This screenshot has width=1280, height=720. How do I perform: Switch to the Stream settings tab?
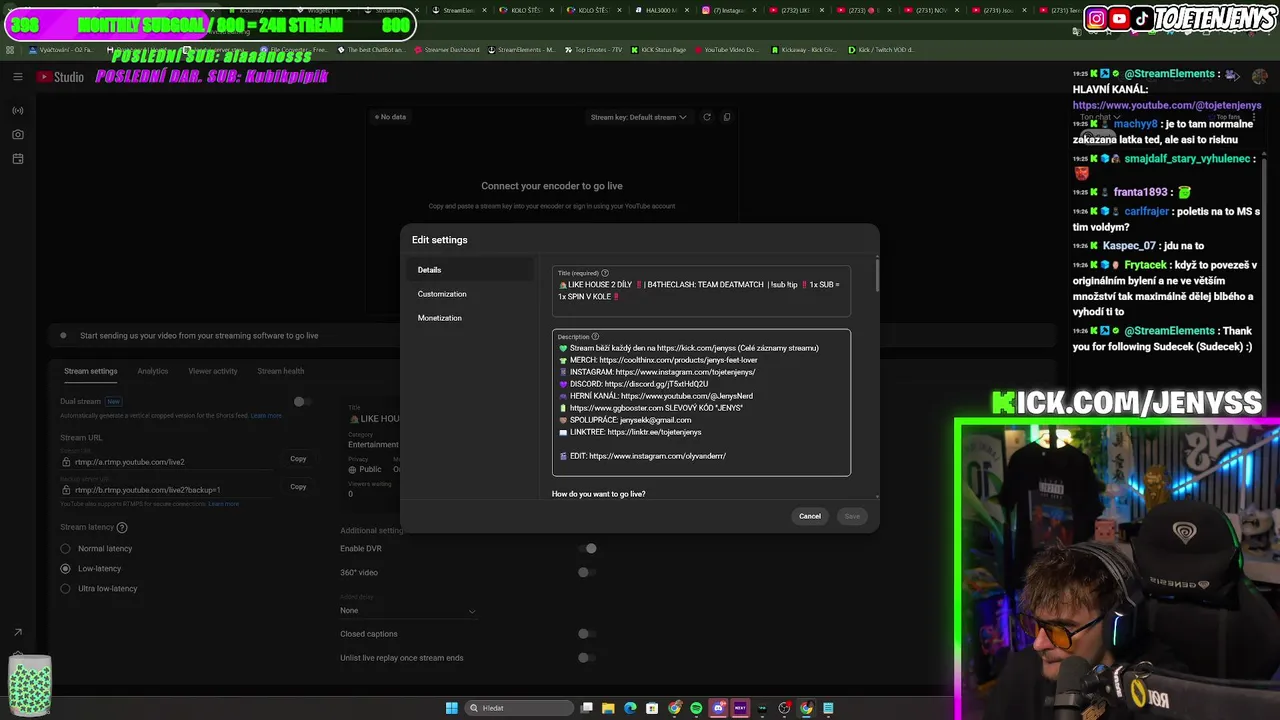[x=91, y=371]
